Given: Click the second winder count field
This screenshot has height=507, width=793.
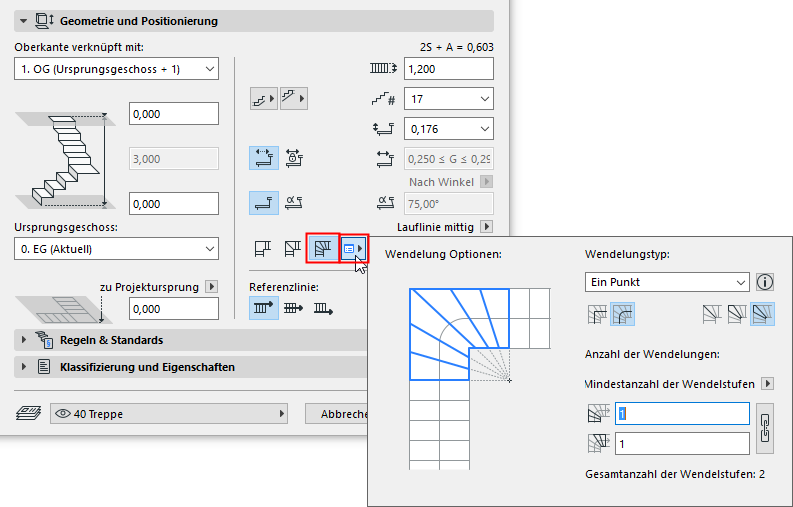Looking at the screenshot, I should coord(682,444).
